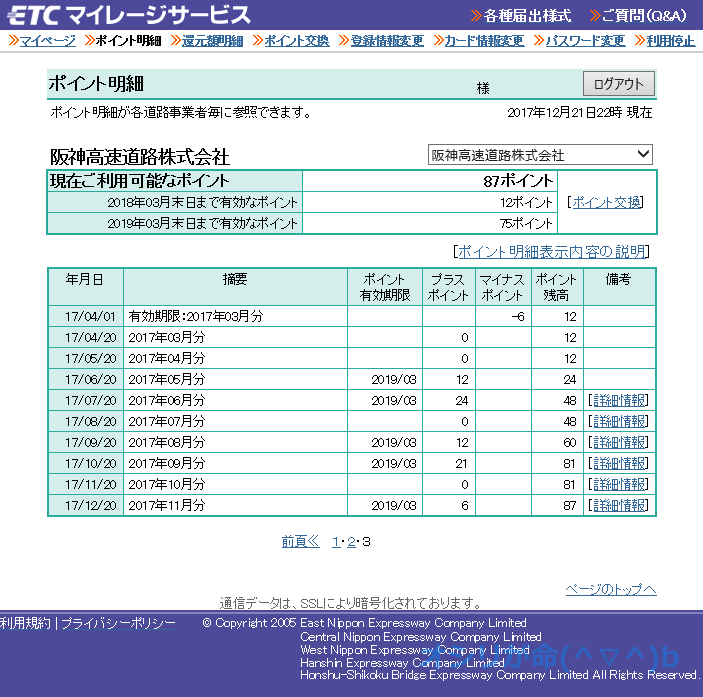This screenshot has height=697, width=703.
Task: Go to page 1 of results
Action: coord(335,542)
